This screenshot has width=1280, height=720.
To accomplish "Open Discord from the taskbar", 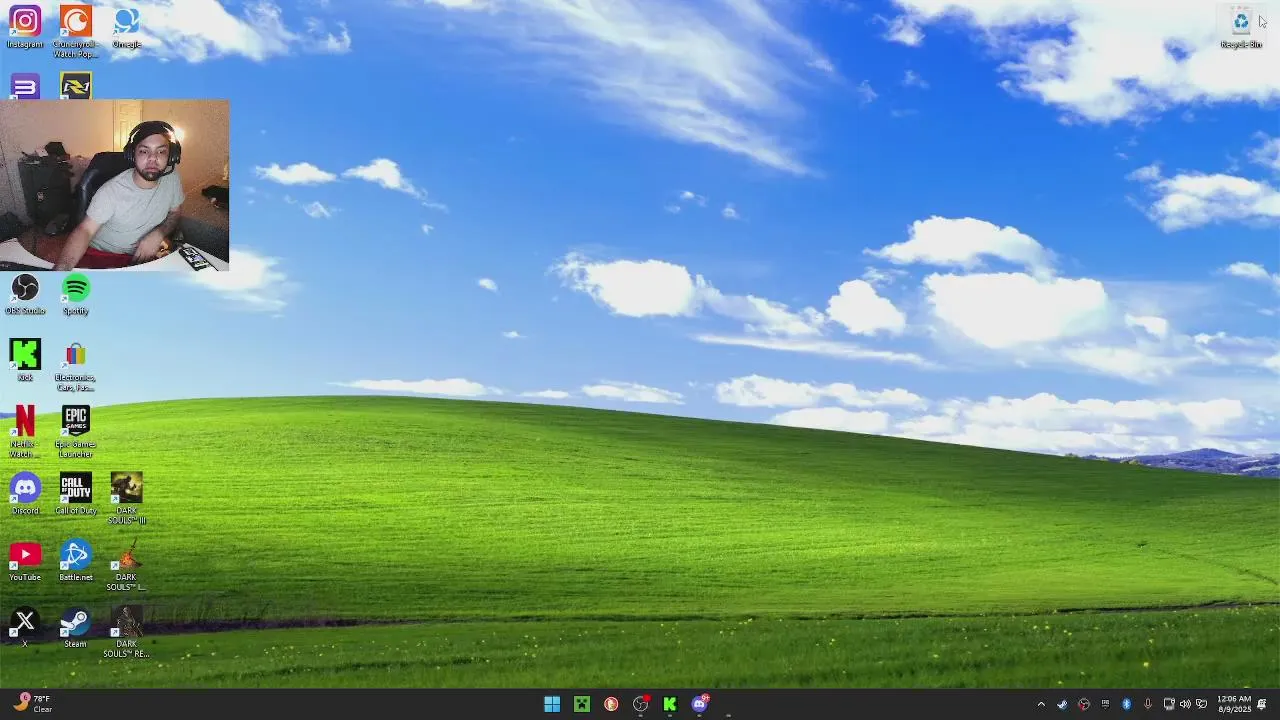I will point(700,704).
